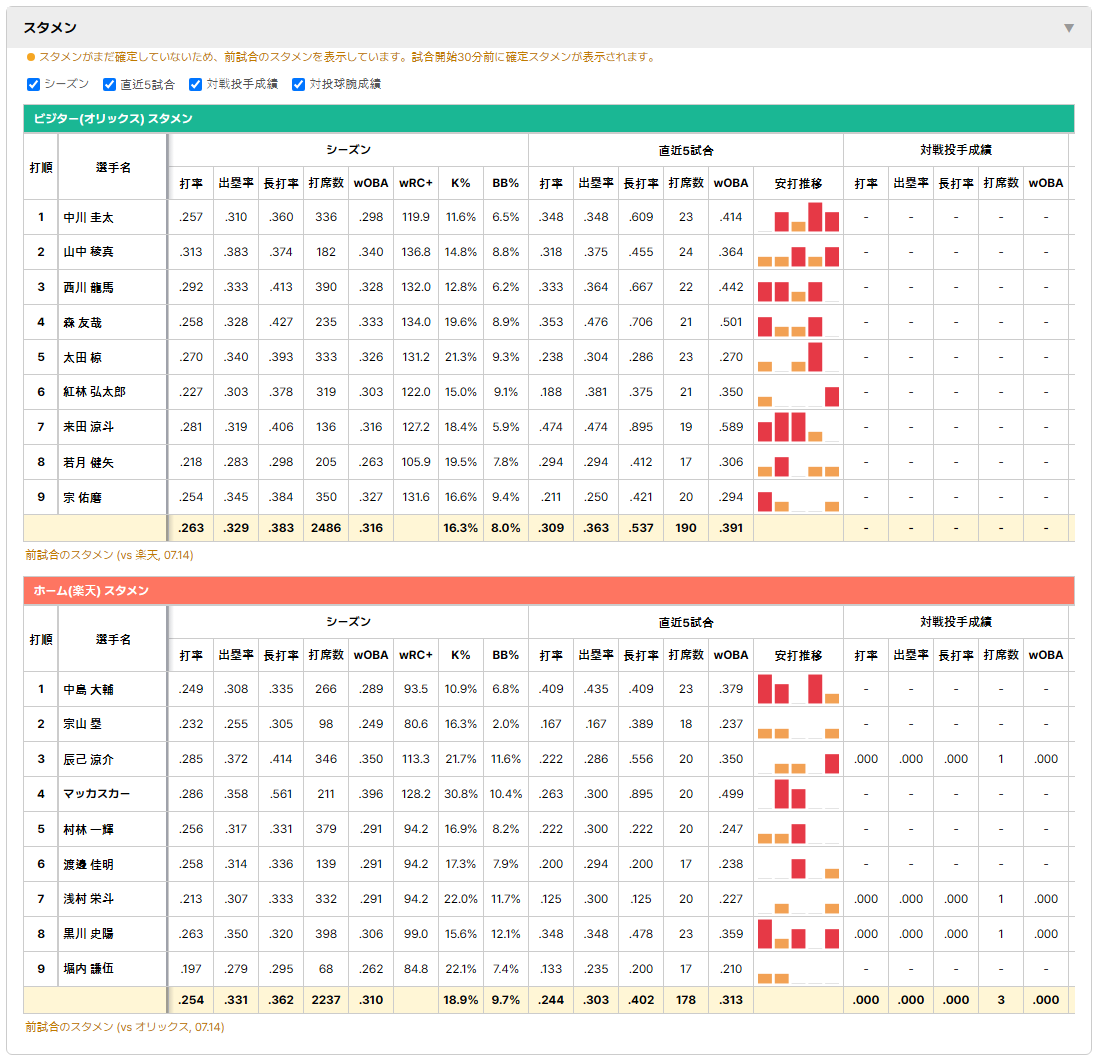The height and width of the screenshot is (1061, 1098).
Task: Click the 安打推移 column header in the Orix table
Action: (798, 183)
